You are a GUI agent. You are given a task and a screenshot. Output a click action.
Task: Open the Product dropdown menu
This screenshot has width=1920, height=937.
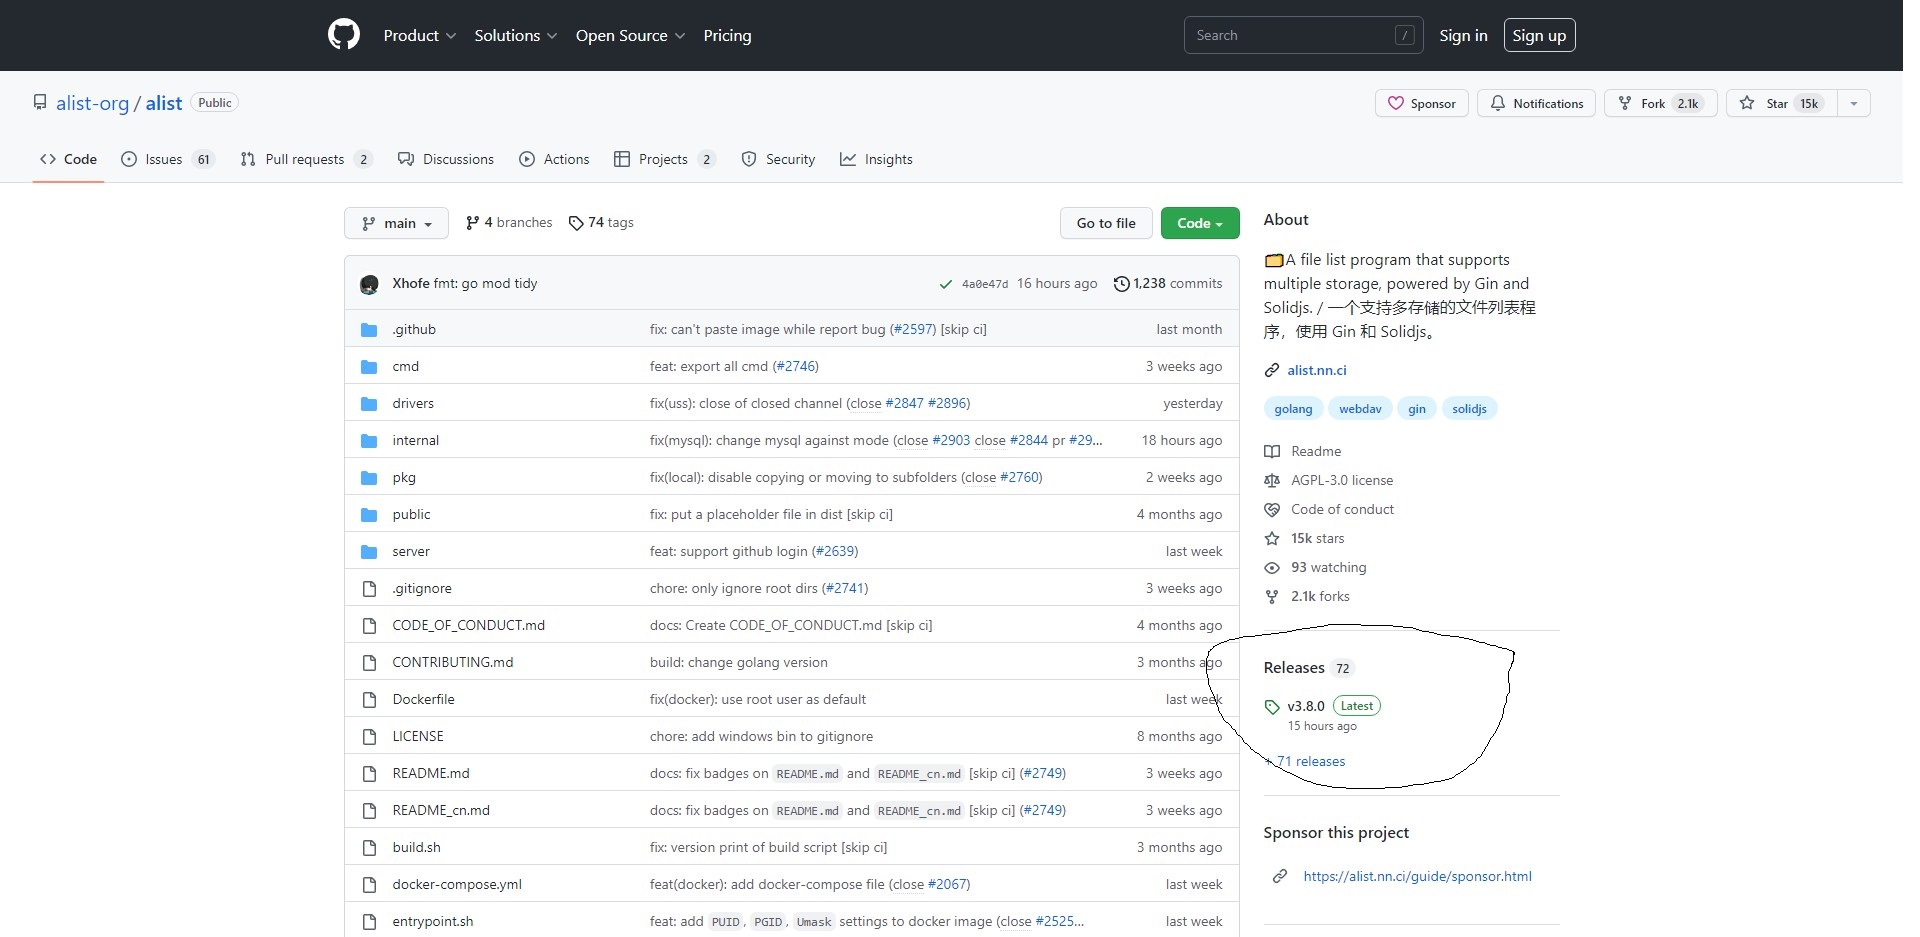(x=420, y=35)
